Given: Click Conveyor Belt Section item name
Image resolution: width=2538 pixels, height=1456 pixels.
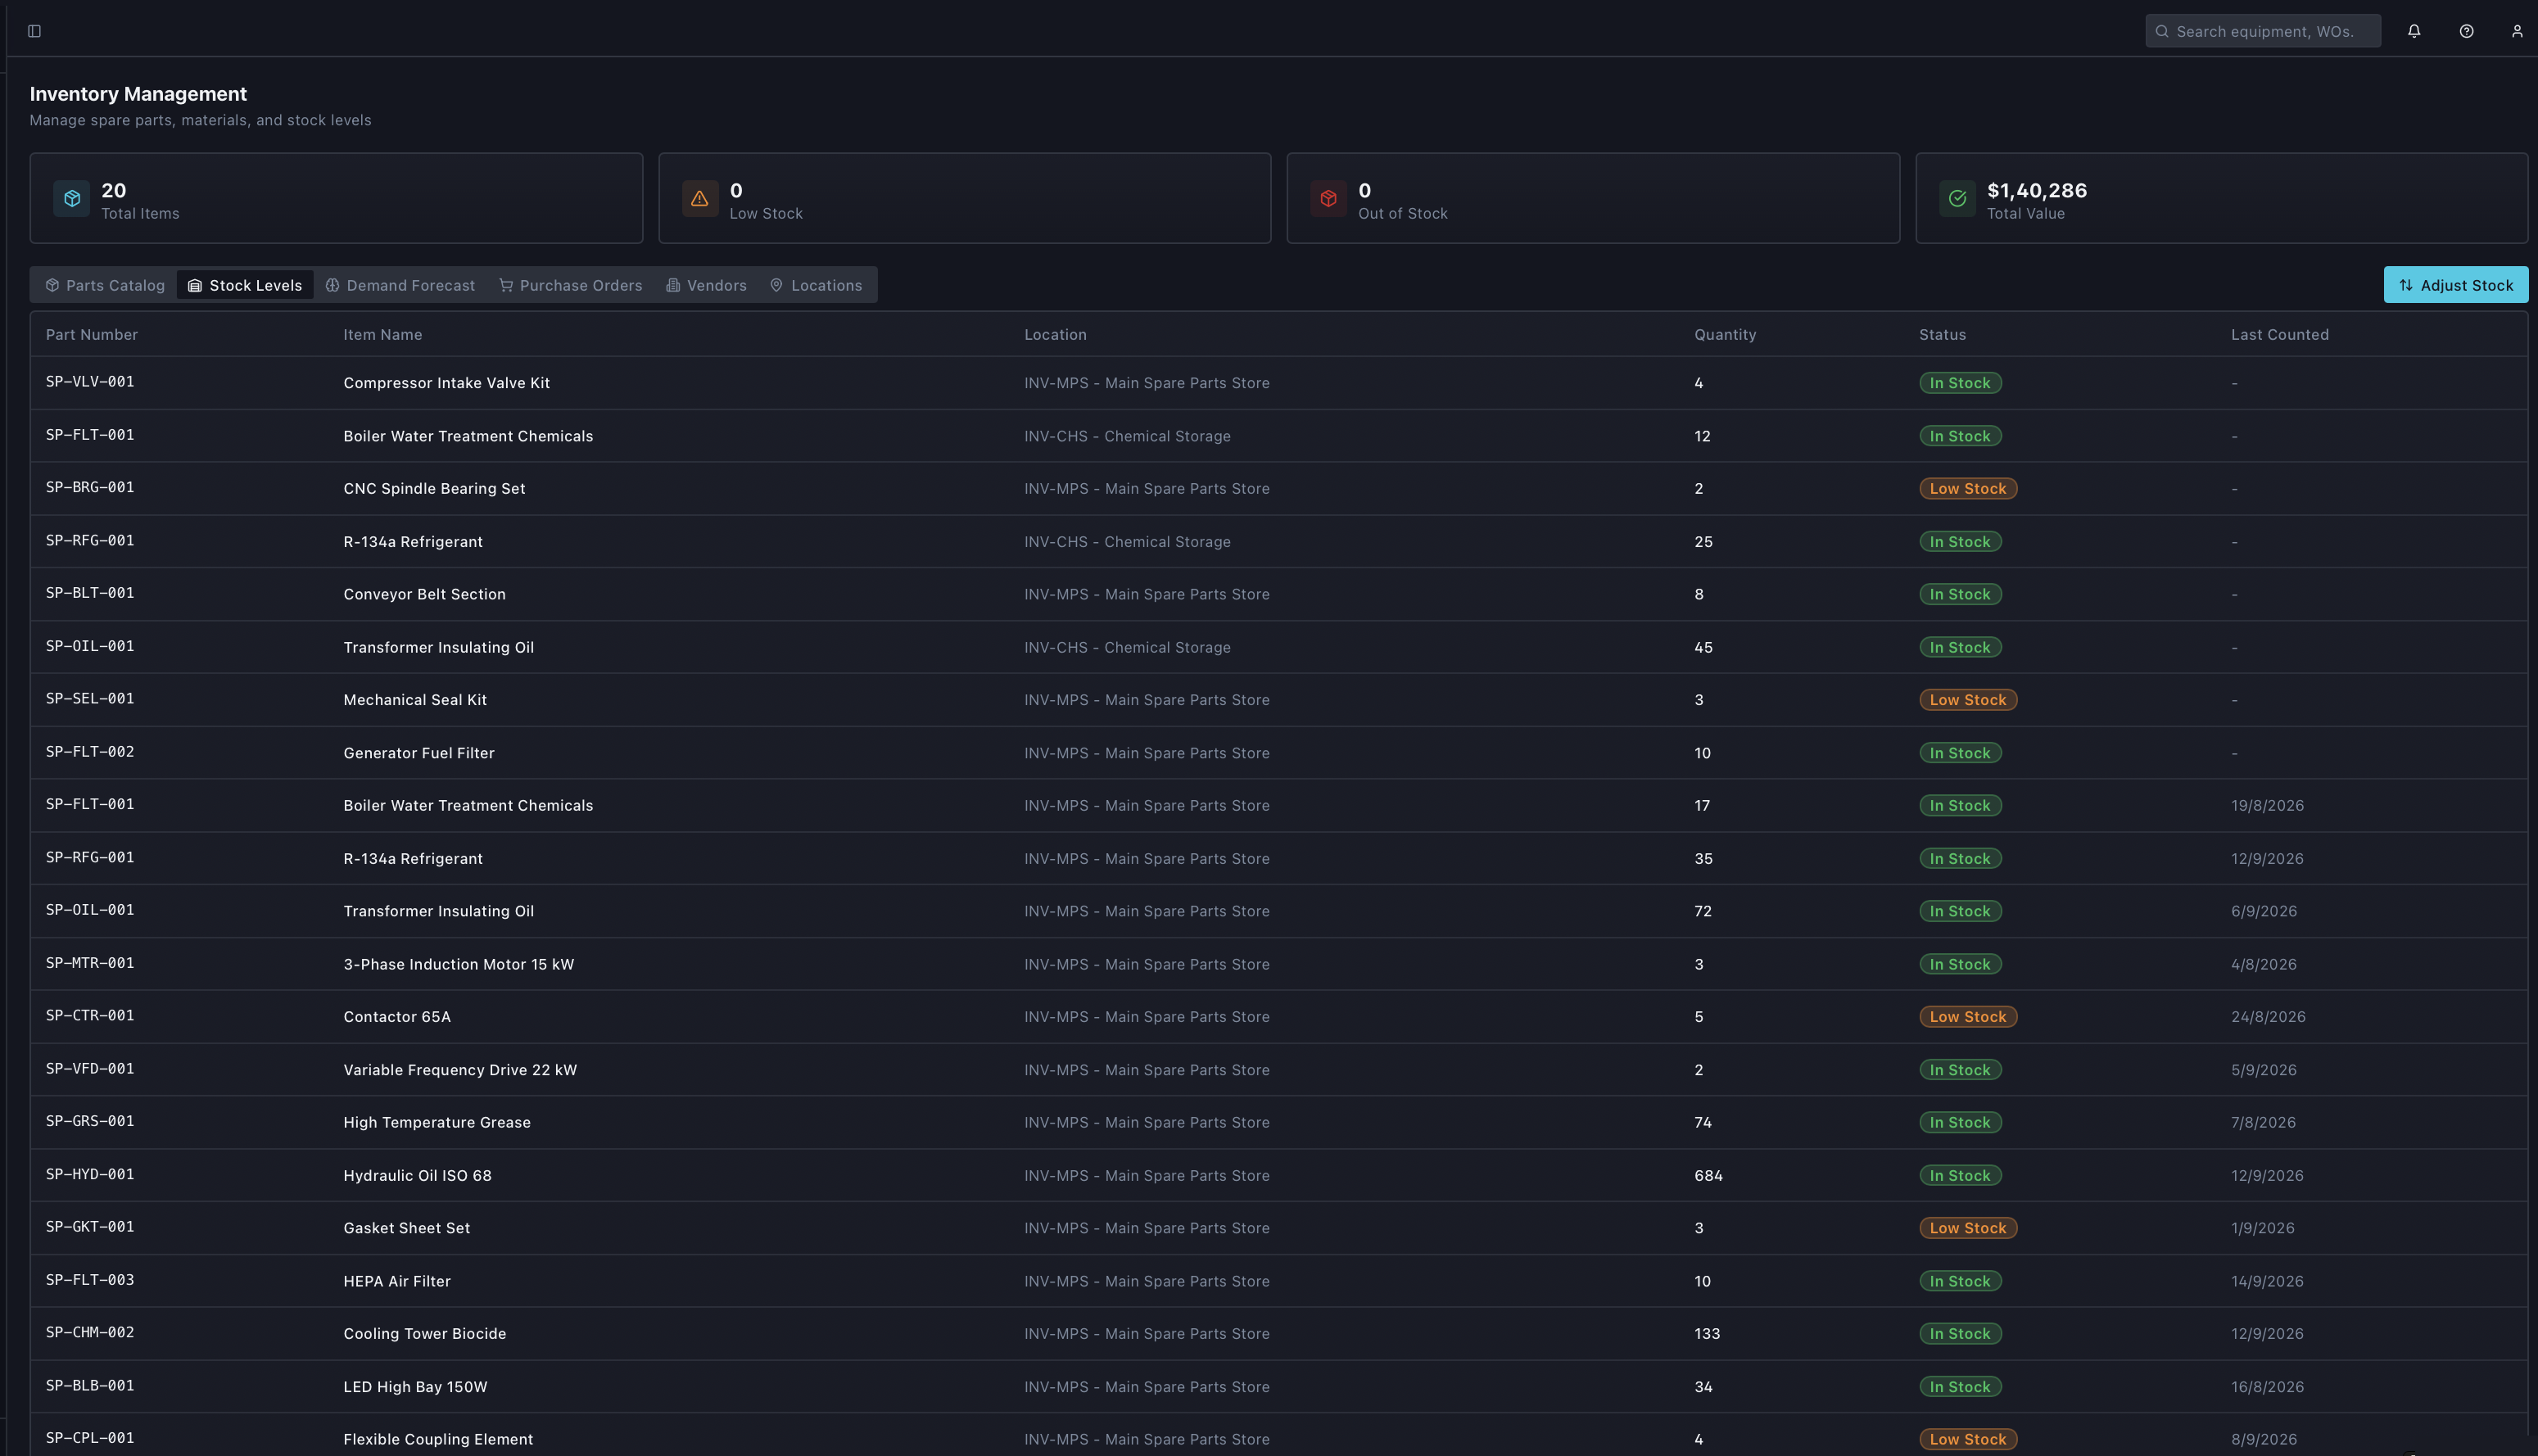Looking at the screenshot, I should [x=424, y=594].
